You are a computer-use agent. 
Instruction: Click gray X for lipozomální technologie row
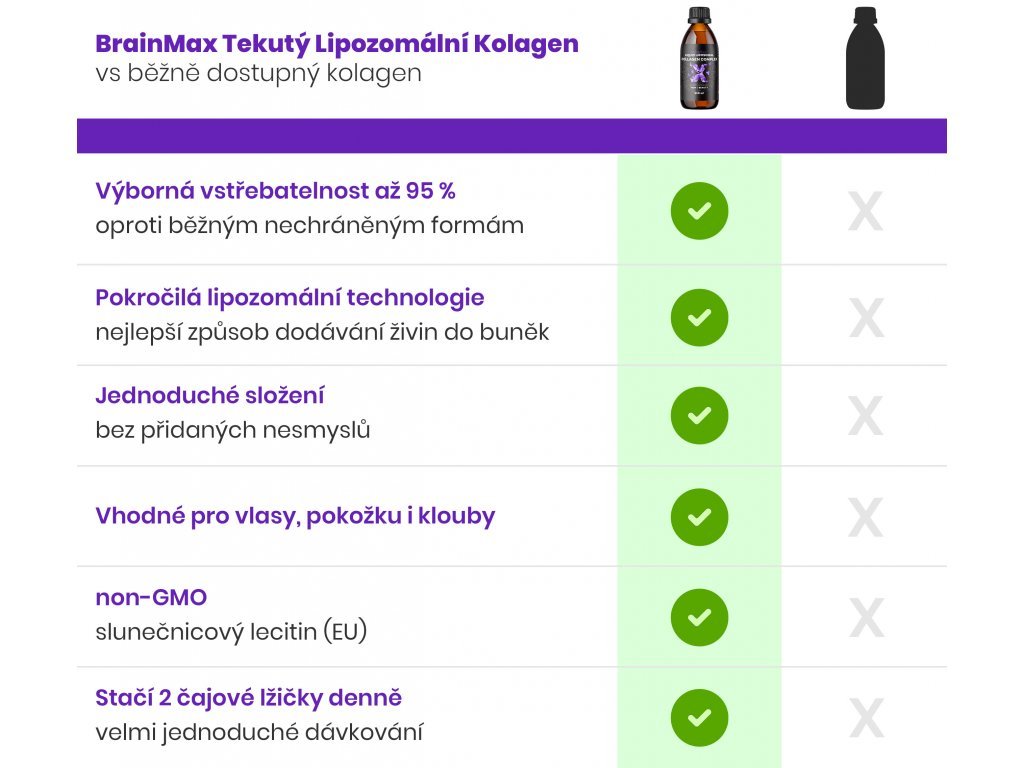pos(866,318)
